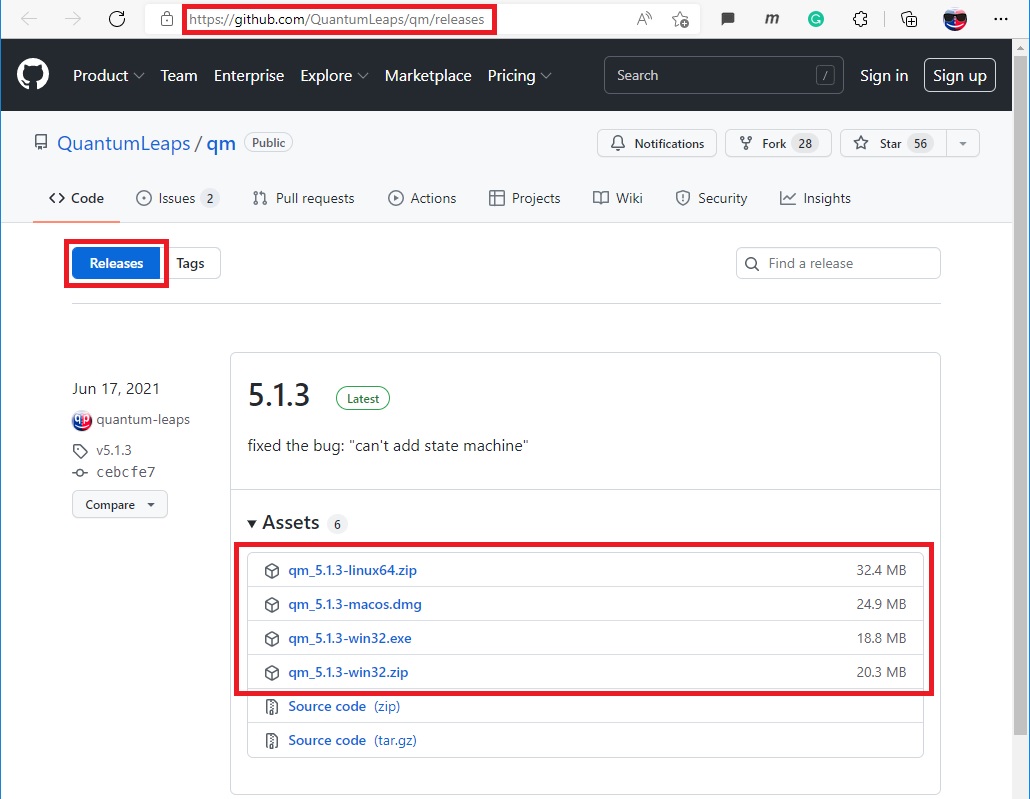Open browser settings three-dots menu
Image resolution: width=1030 pixels, height=799 pixels.
1001,19
